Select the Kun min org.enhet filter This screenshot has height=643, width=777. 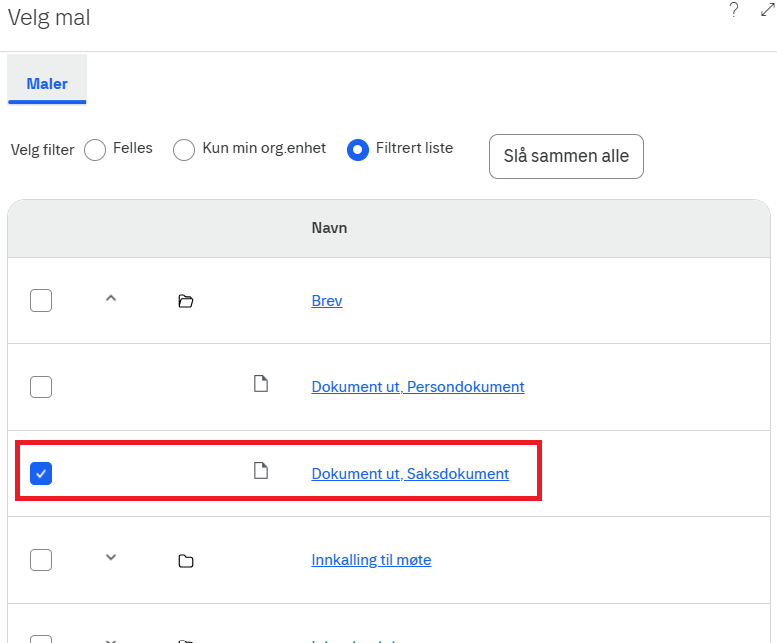[184, 150]
